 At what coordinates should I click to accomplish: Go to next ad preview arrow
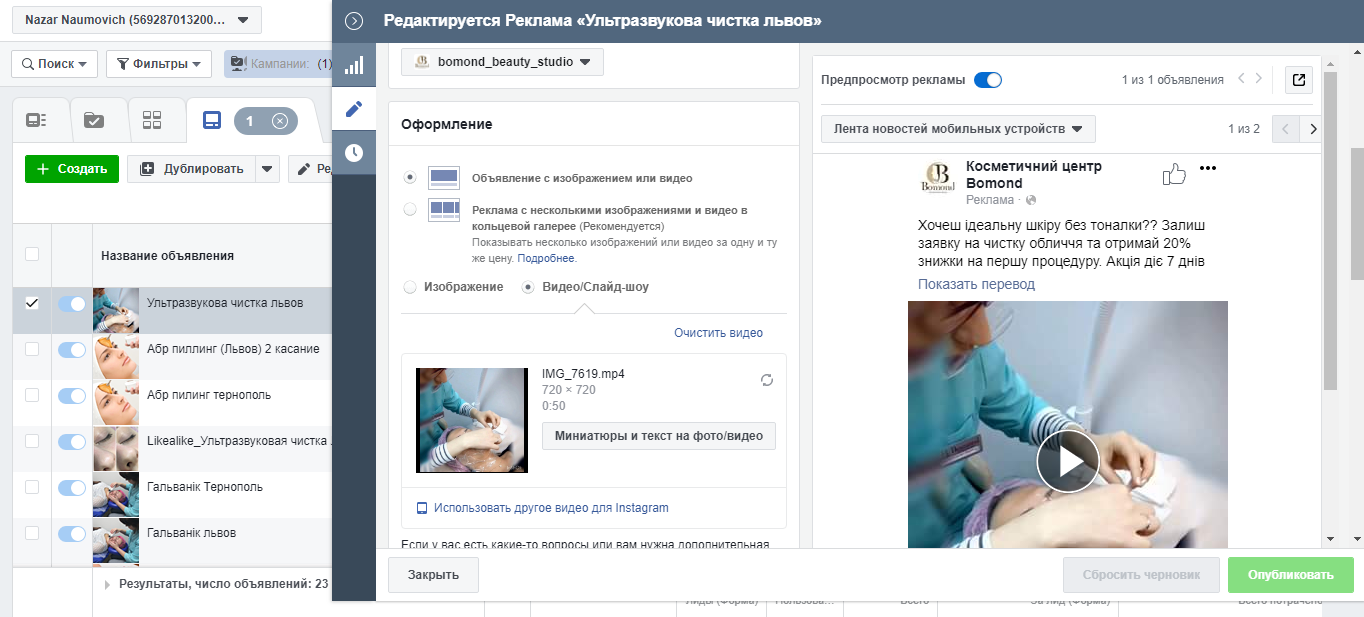[x=1259, y=79]
